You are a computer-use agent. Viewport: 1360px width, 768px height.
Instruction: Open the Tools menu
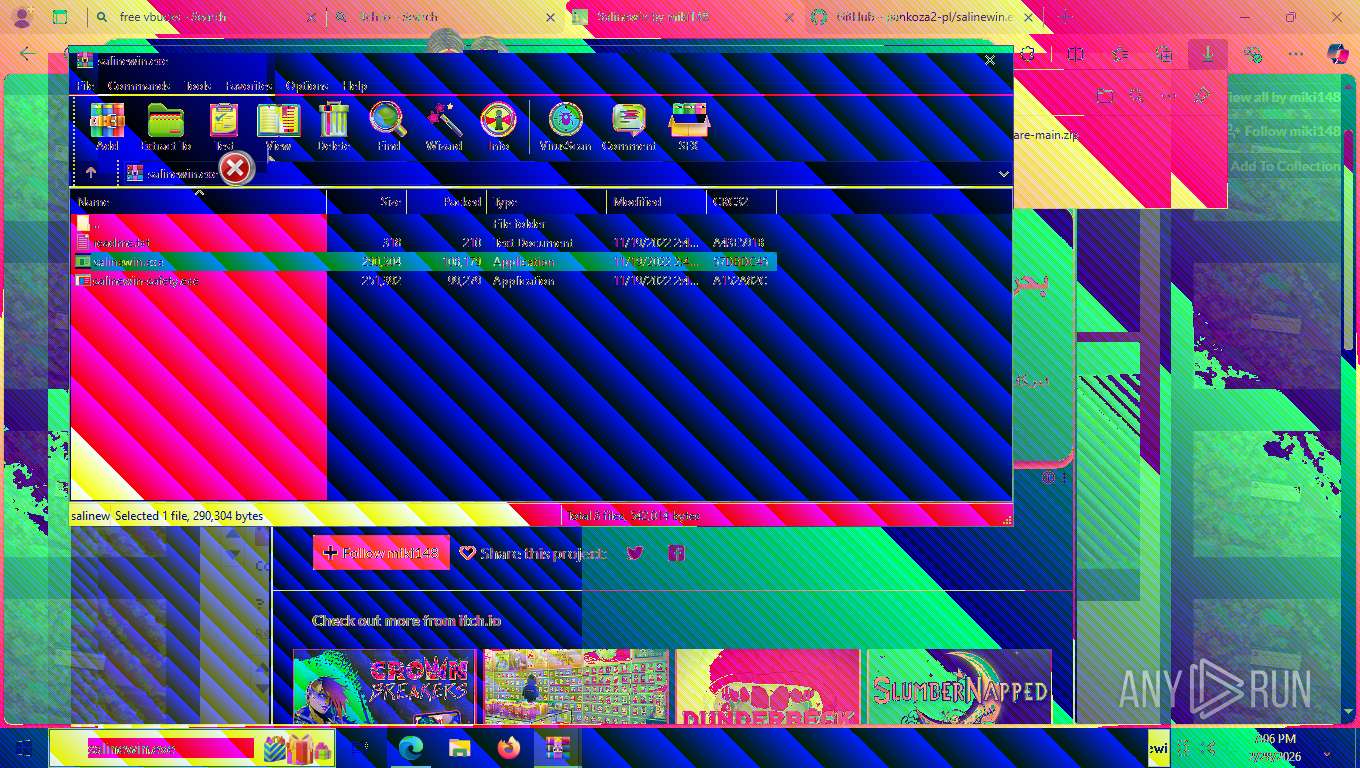(198, 86)
